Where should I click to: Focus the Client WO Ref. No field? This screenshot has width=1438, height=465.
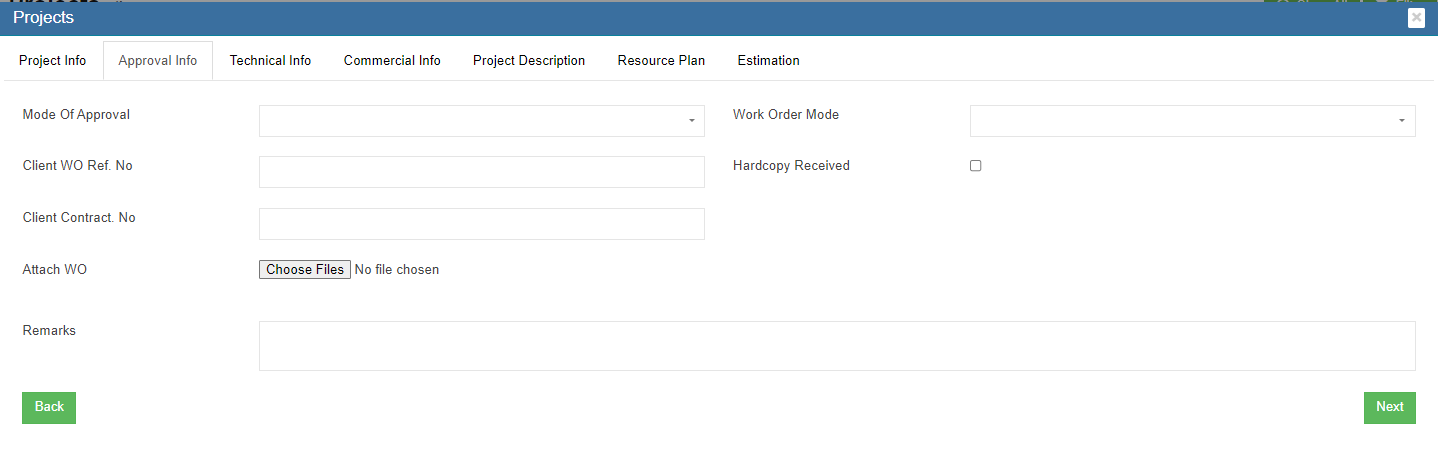coord(481,172)
